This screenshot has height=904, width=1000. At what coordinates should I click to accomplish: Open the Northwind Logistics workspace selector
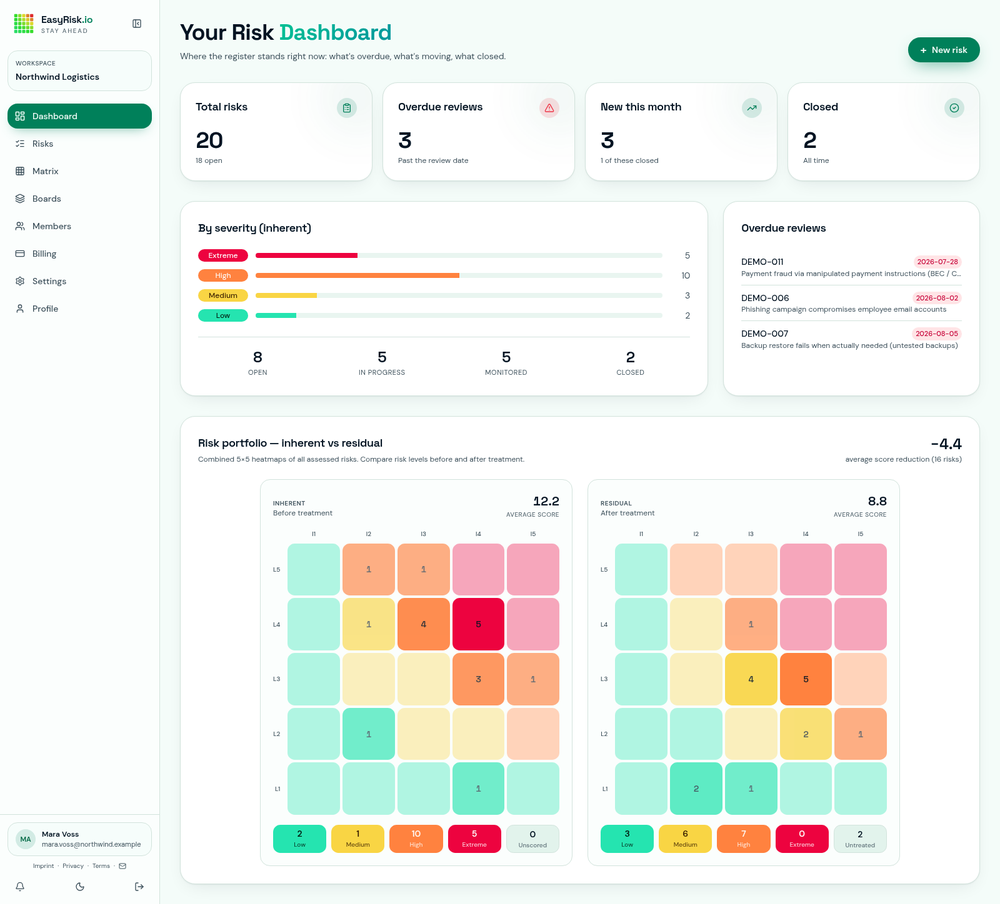(x=80, y=71)
